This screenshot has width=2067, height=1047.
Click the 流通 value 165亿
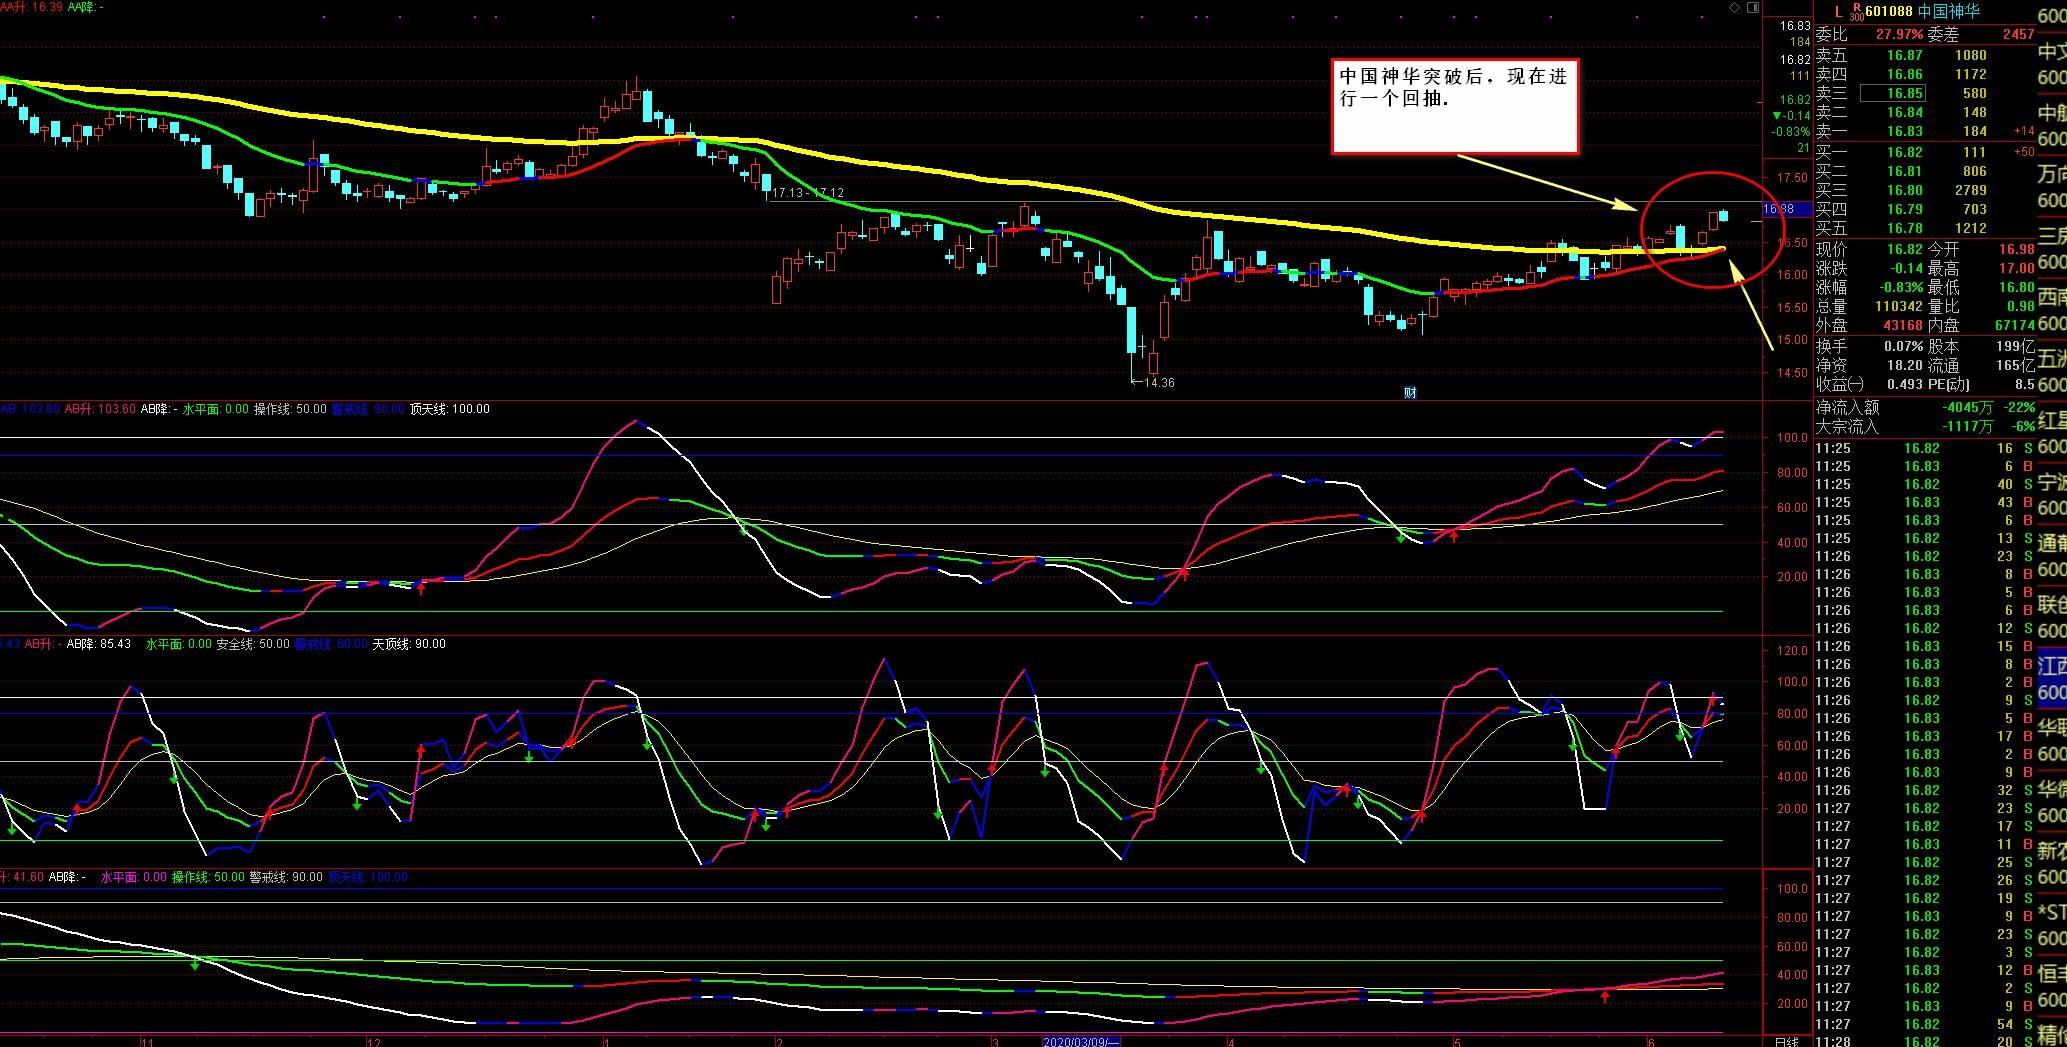coord(2016,366)
